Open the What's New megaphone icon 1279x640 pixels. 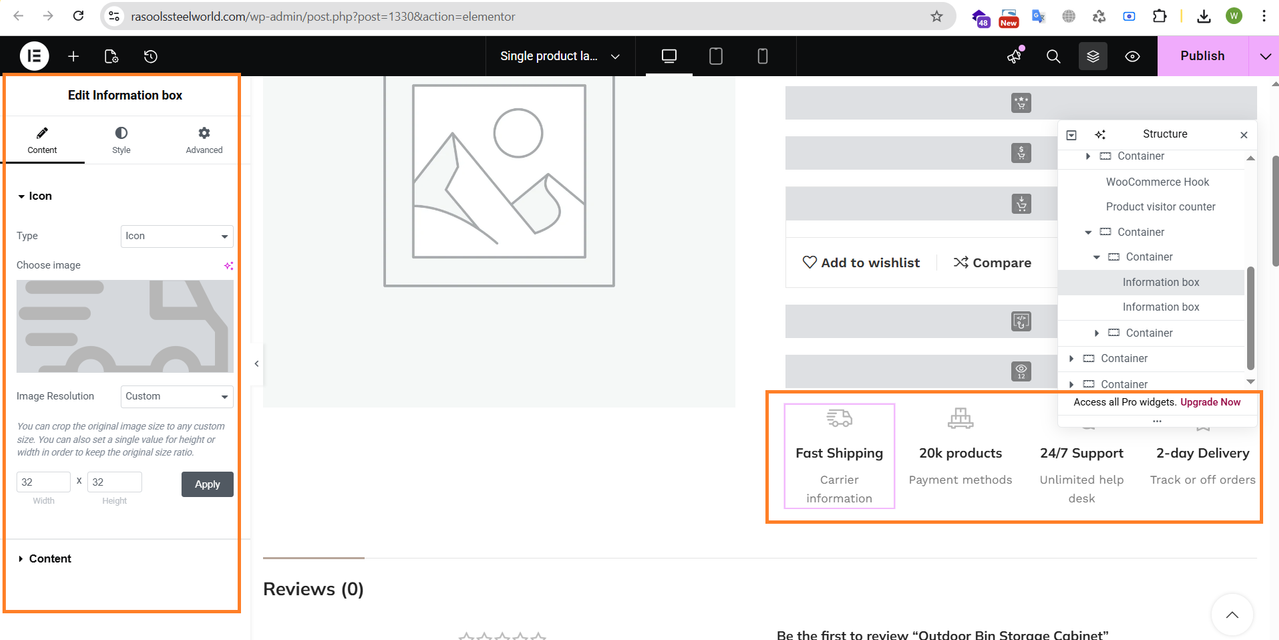tap(1015, 57)
